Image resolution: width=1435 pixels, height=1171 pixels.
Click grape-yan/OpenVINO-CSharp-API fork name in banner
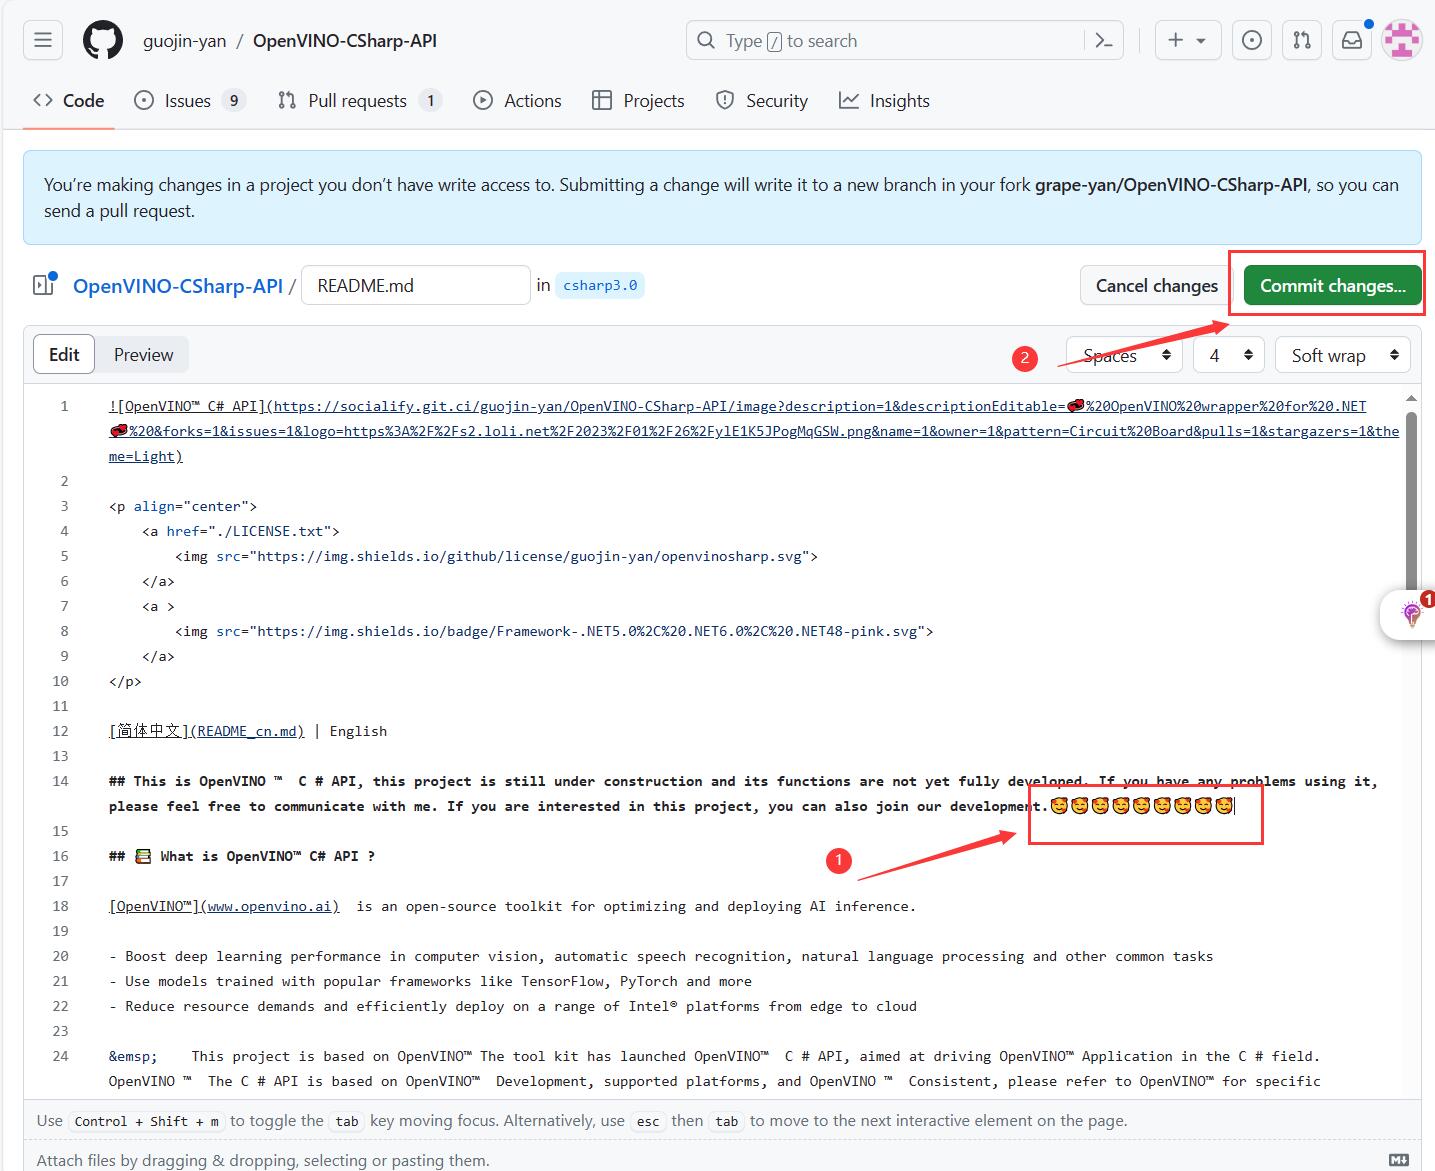pos(1171,184)
